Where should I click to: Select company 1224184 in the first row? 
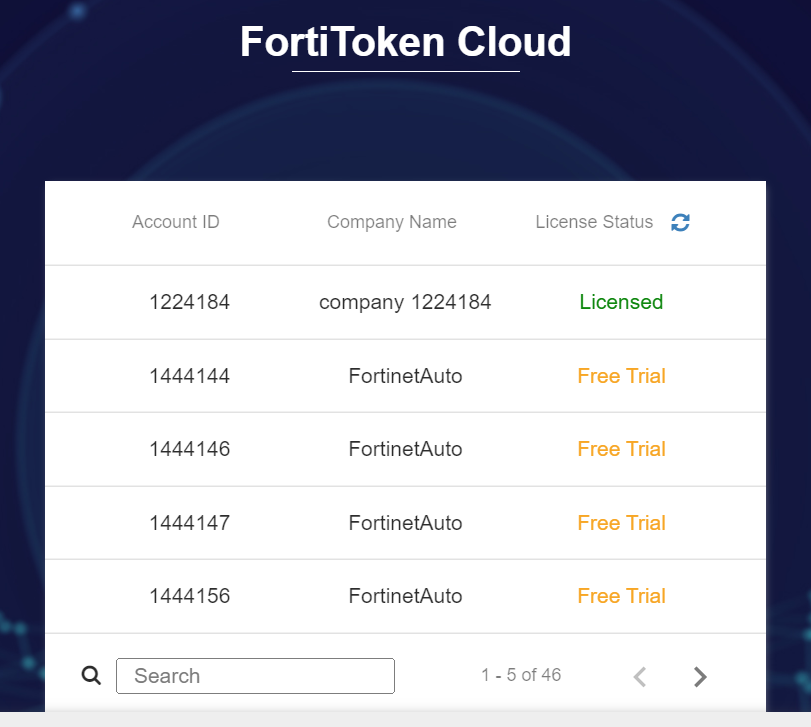point(404,302)
